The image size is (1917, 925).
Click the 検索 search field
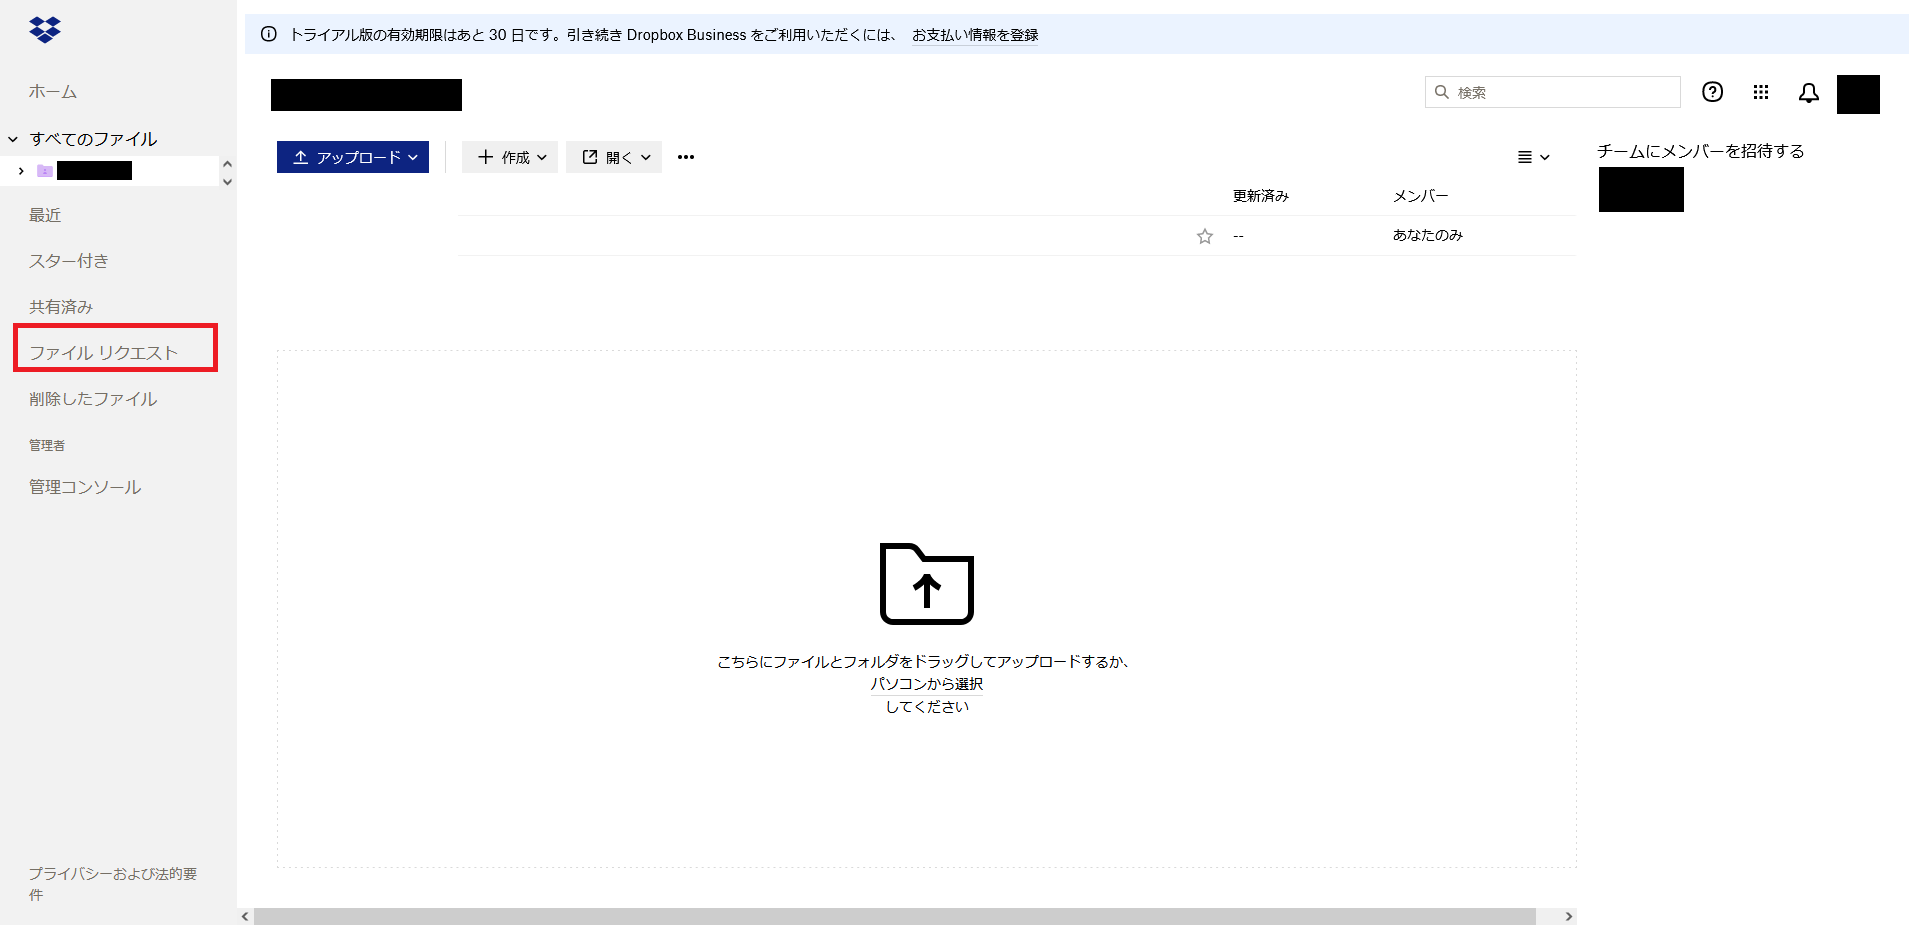click(1562, 92)
